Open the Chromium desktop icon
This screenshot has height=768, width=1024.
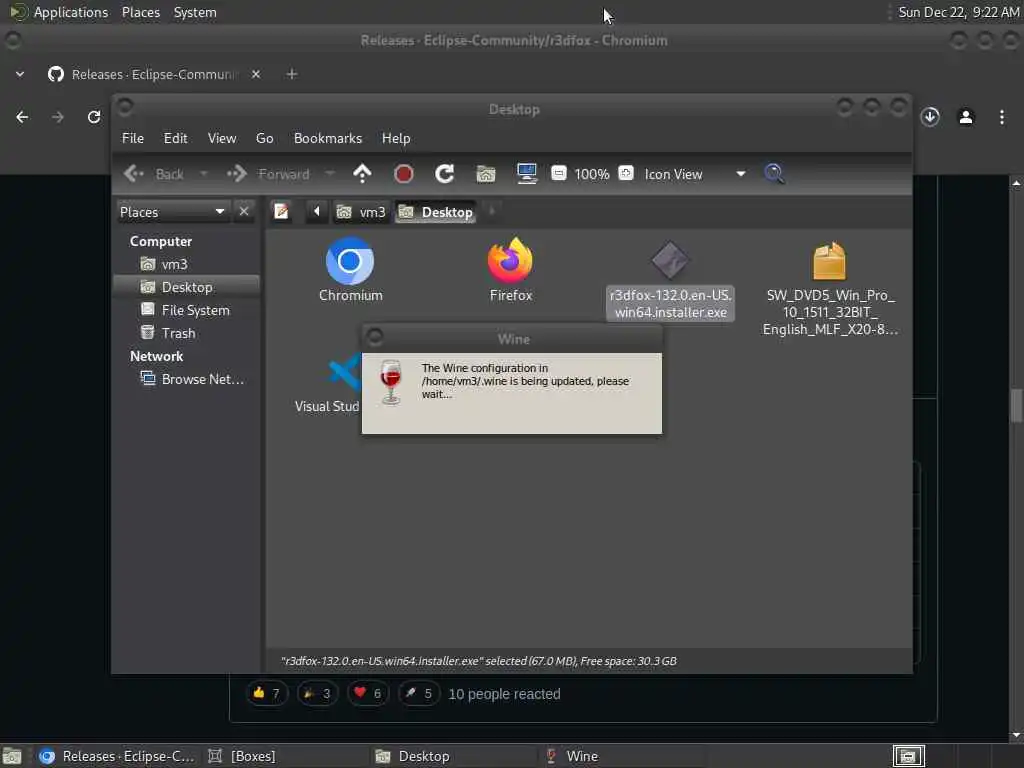(x=350, y=269)
